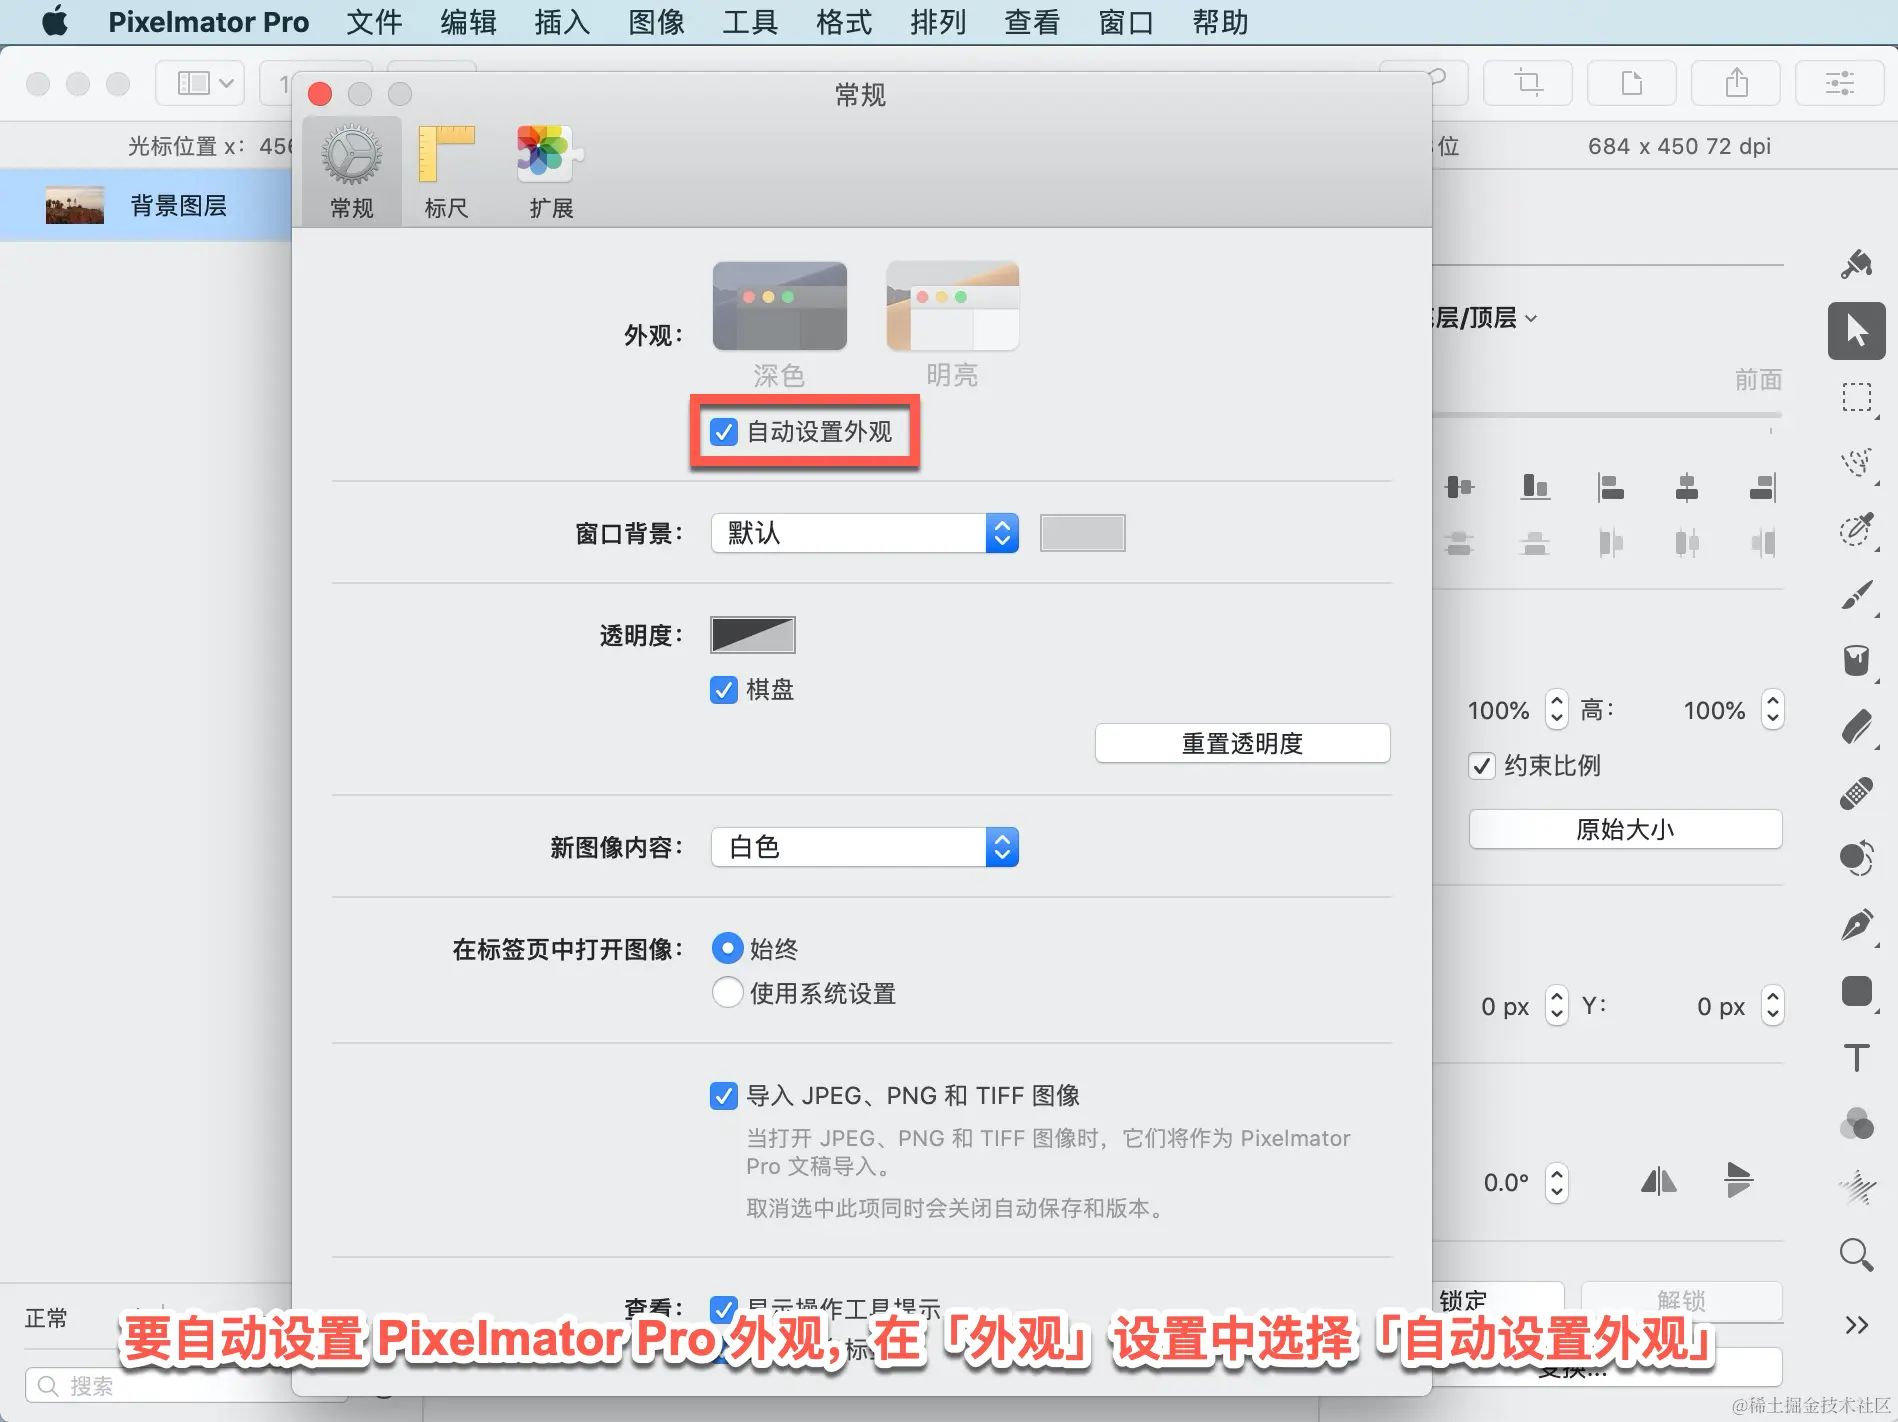
Task: Select the 明亮 appearance thumbnail
Action: (953, 306)
